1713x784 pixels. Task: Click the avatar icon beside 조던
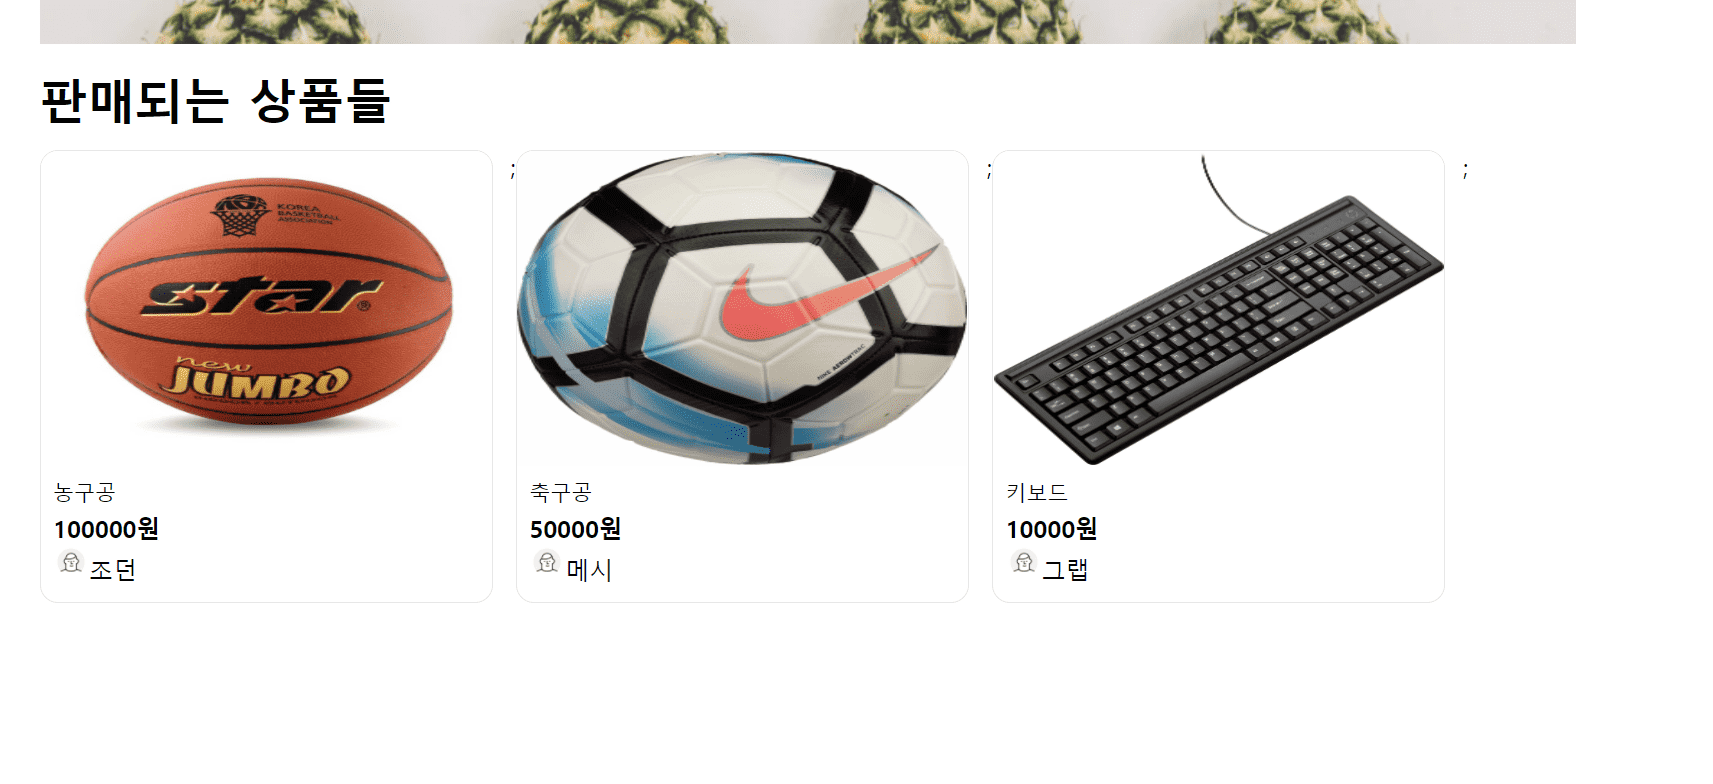70,562
